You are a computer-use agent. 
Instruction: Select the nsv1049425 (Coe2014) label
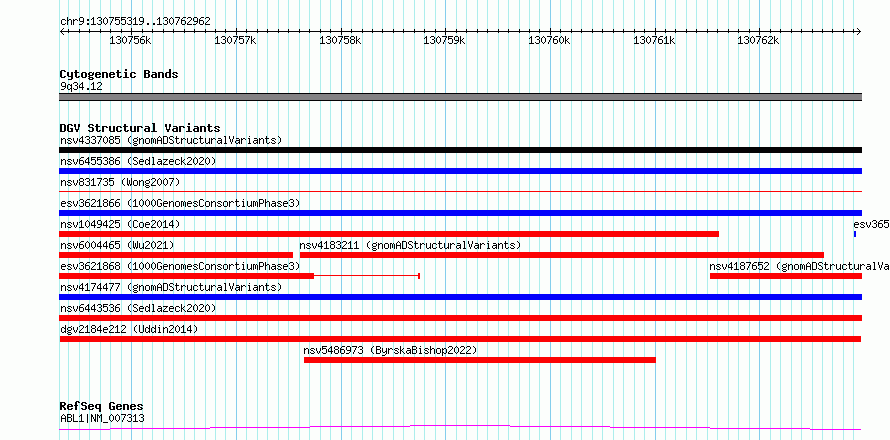[120, 224]
